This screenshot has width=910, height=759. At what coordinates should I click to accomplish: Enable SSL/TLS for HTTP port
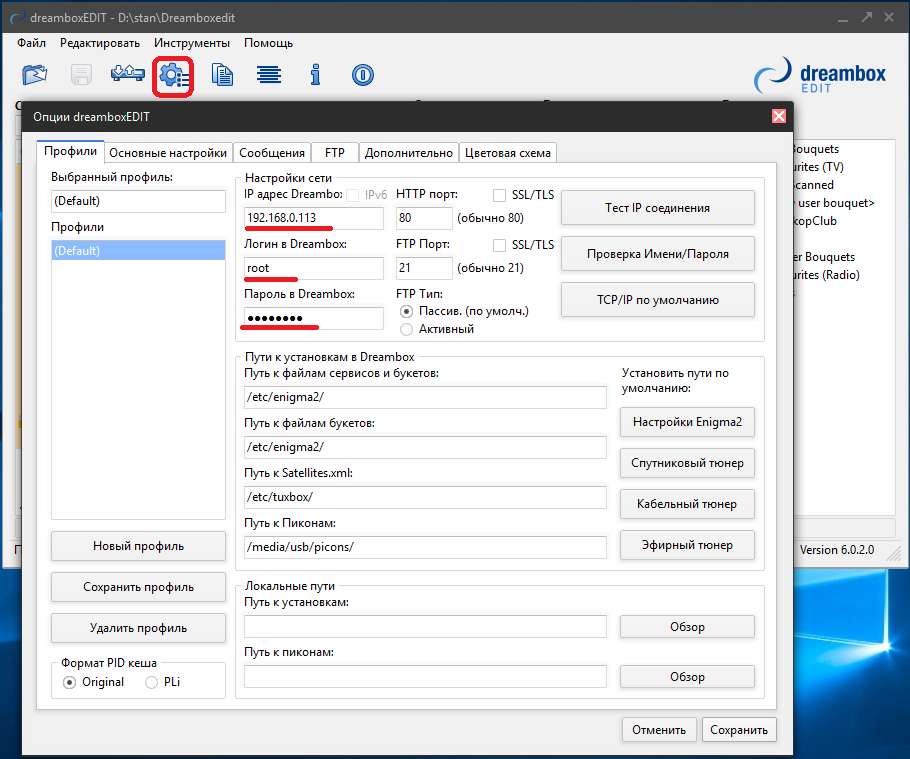point(499,196)
